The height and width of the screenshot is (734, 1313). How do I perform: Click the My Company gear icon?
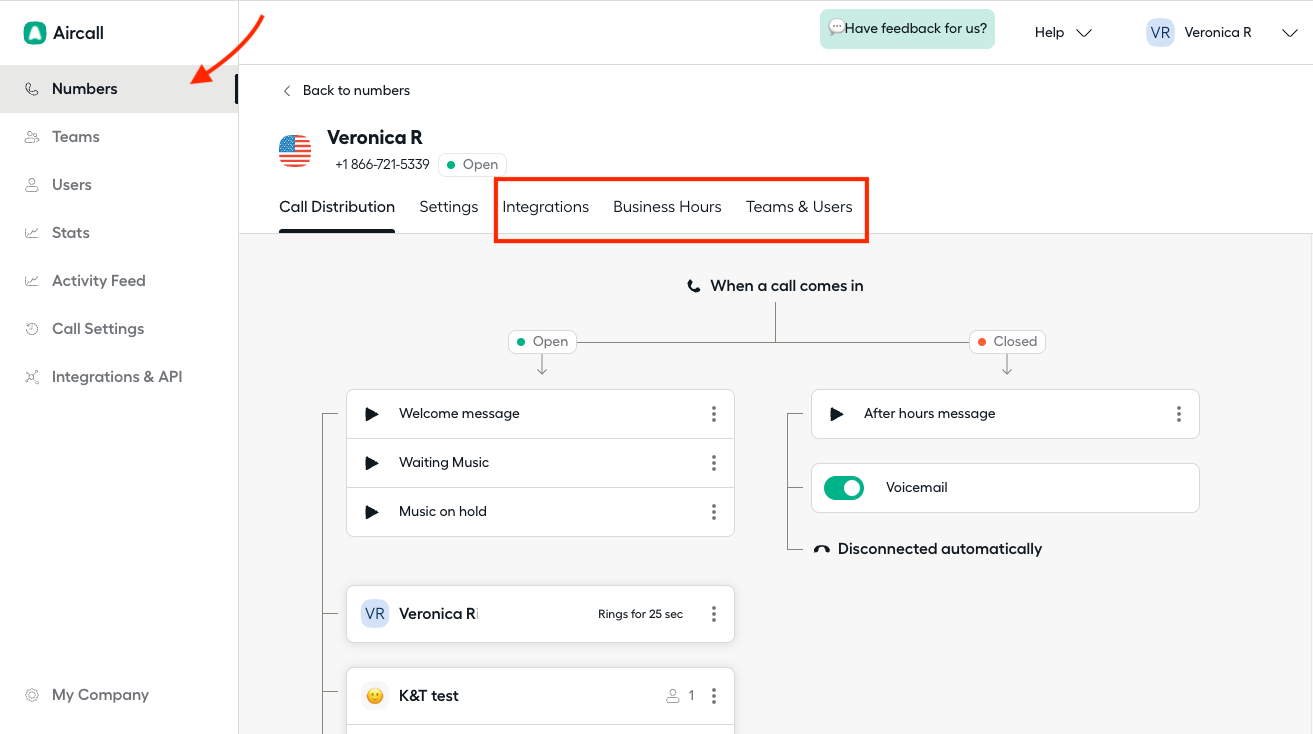click(x=32, y=695)
